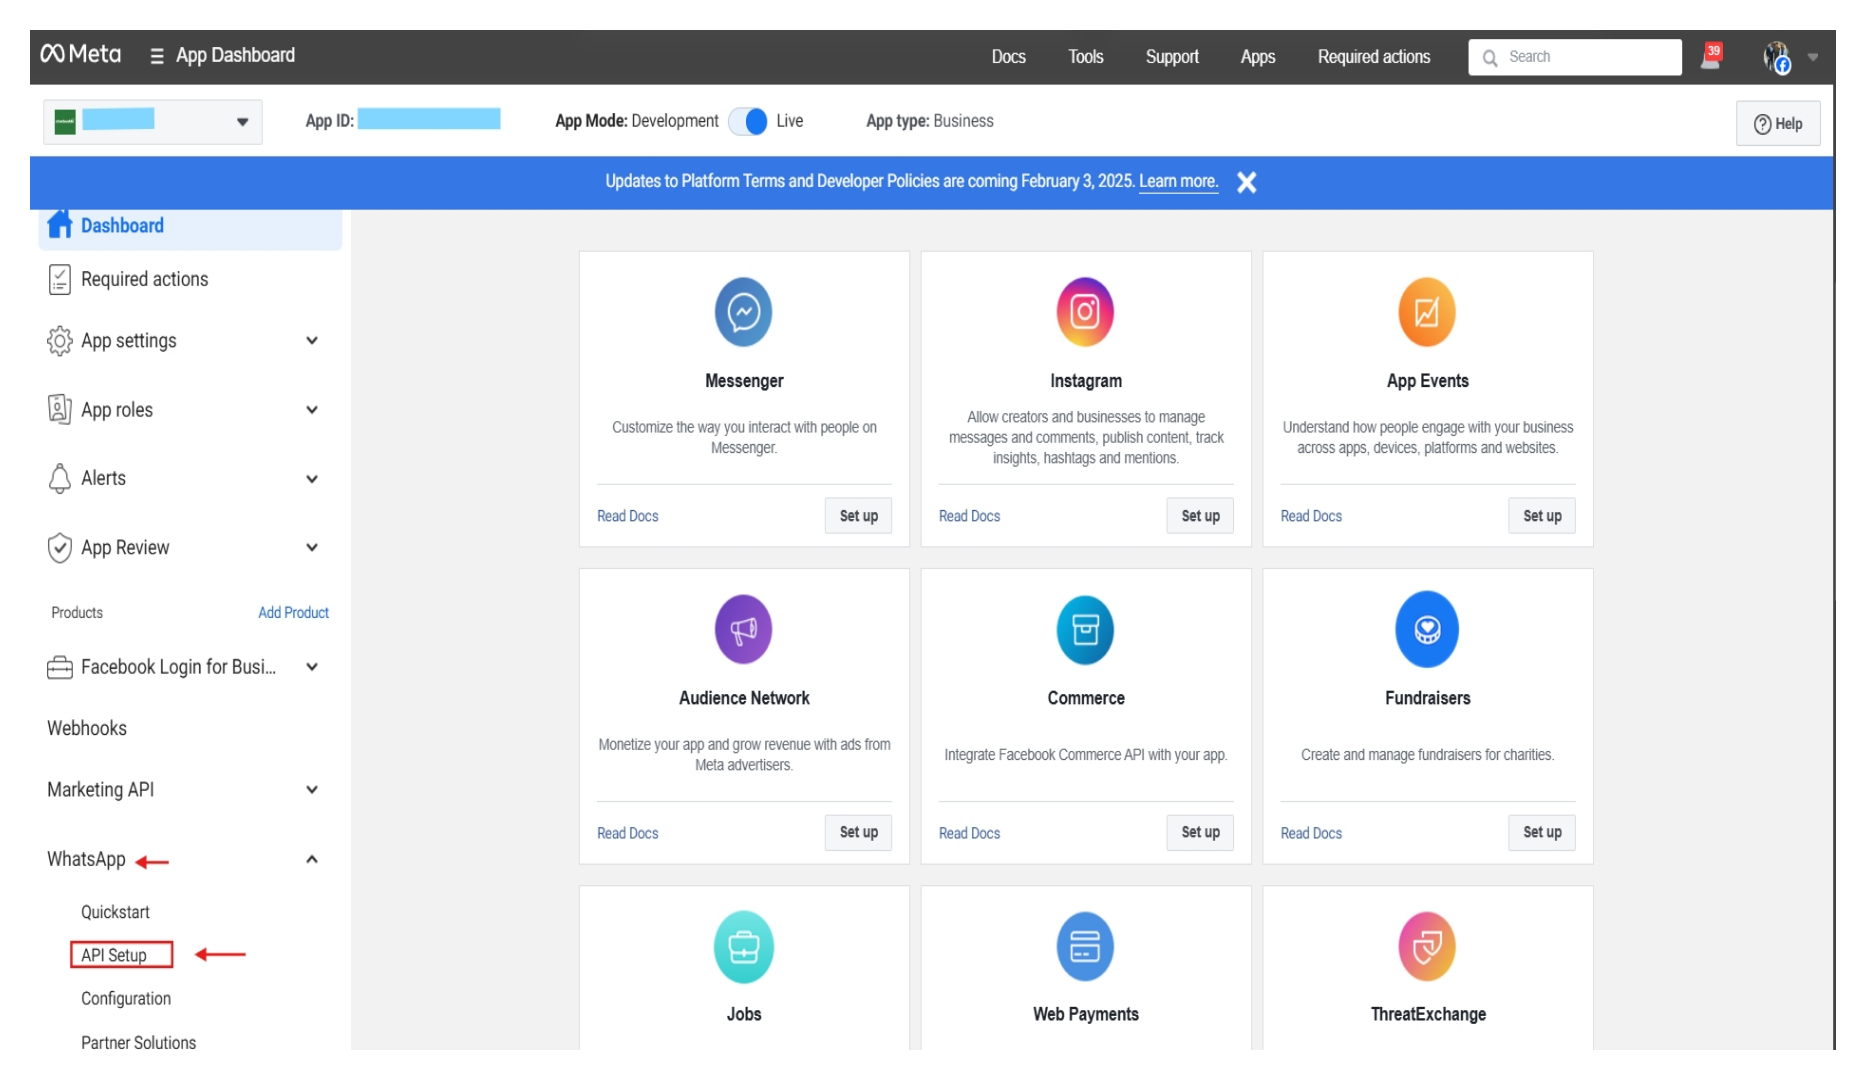Click the Fundraisers heart icon
This screenshot has width=1866, height=1080.
(1427, 629)
